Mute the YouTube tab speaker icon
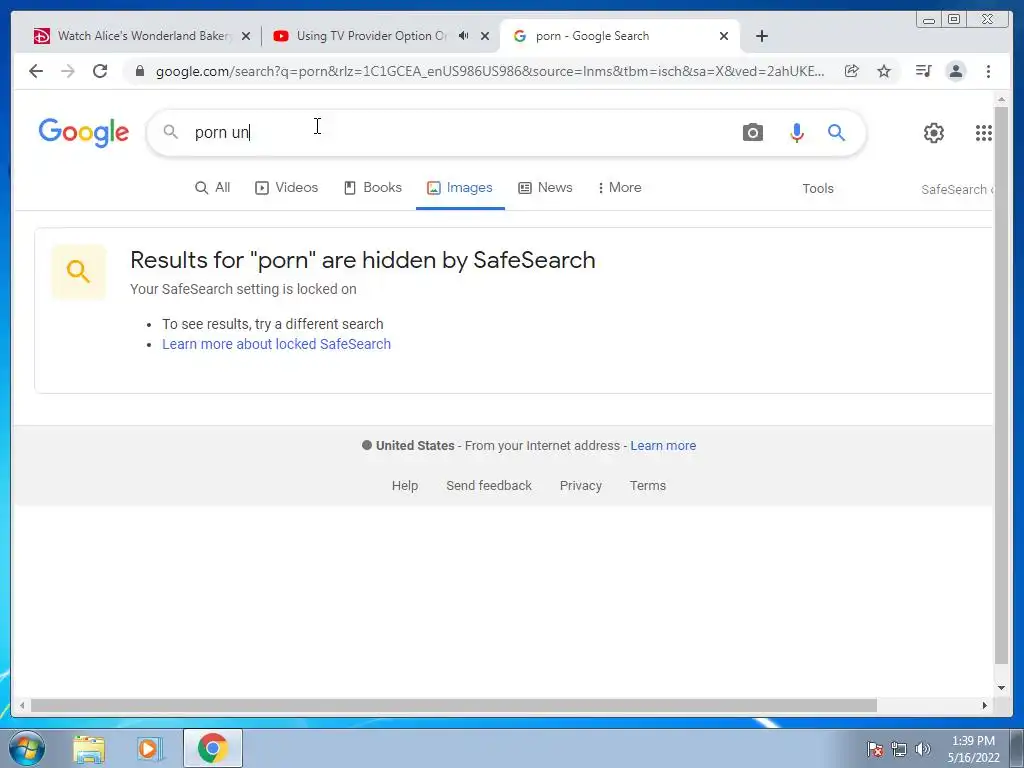 tap(464, 36)
